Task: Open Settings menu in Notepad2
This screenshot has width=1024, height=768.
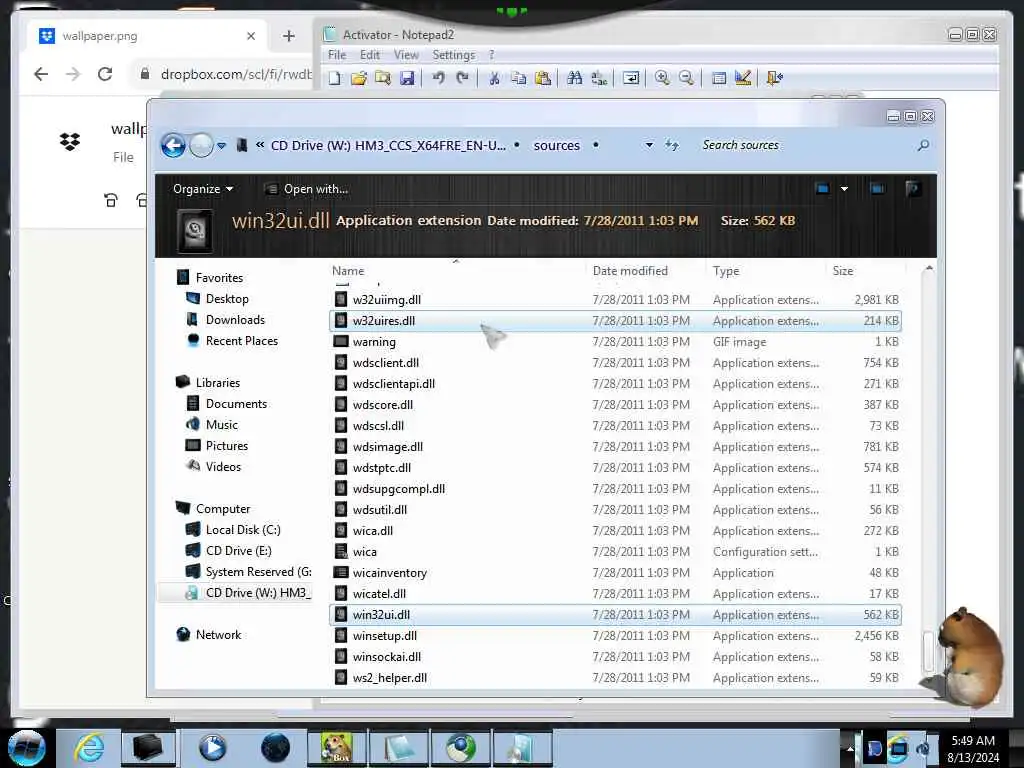Action: point(453,55)
